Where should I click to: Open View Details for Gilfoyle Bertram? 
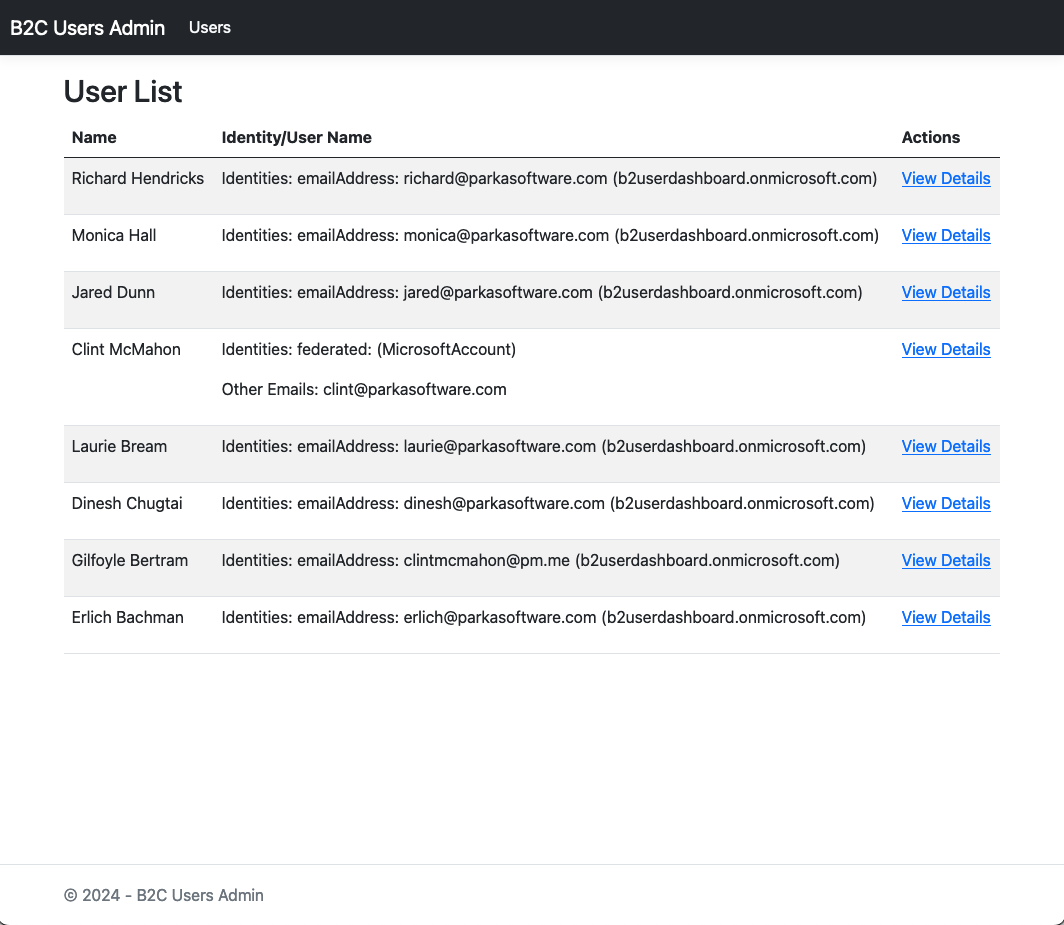click(x=946, y=561)
